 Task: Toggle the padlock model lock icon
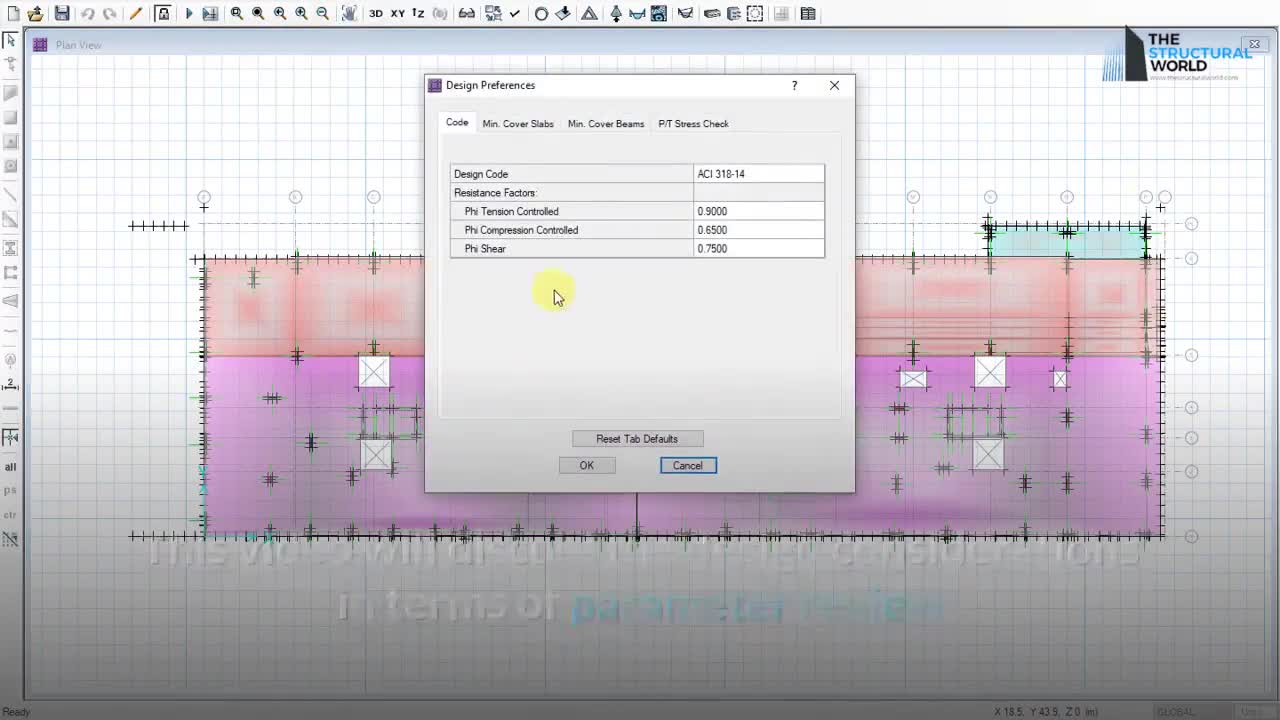tap(163, 14)
